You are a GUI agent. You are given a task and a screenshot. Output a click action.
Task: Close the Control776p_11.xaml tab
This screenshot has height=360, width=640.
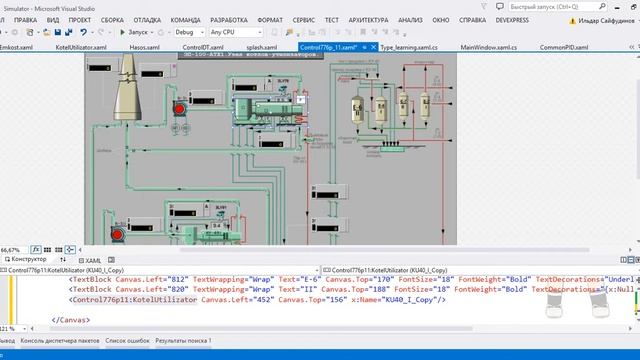coord(373,47)
